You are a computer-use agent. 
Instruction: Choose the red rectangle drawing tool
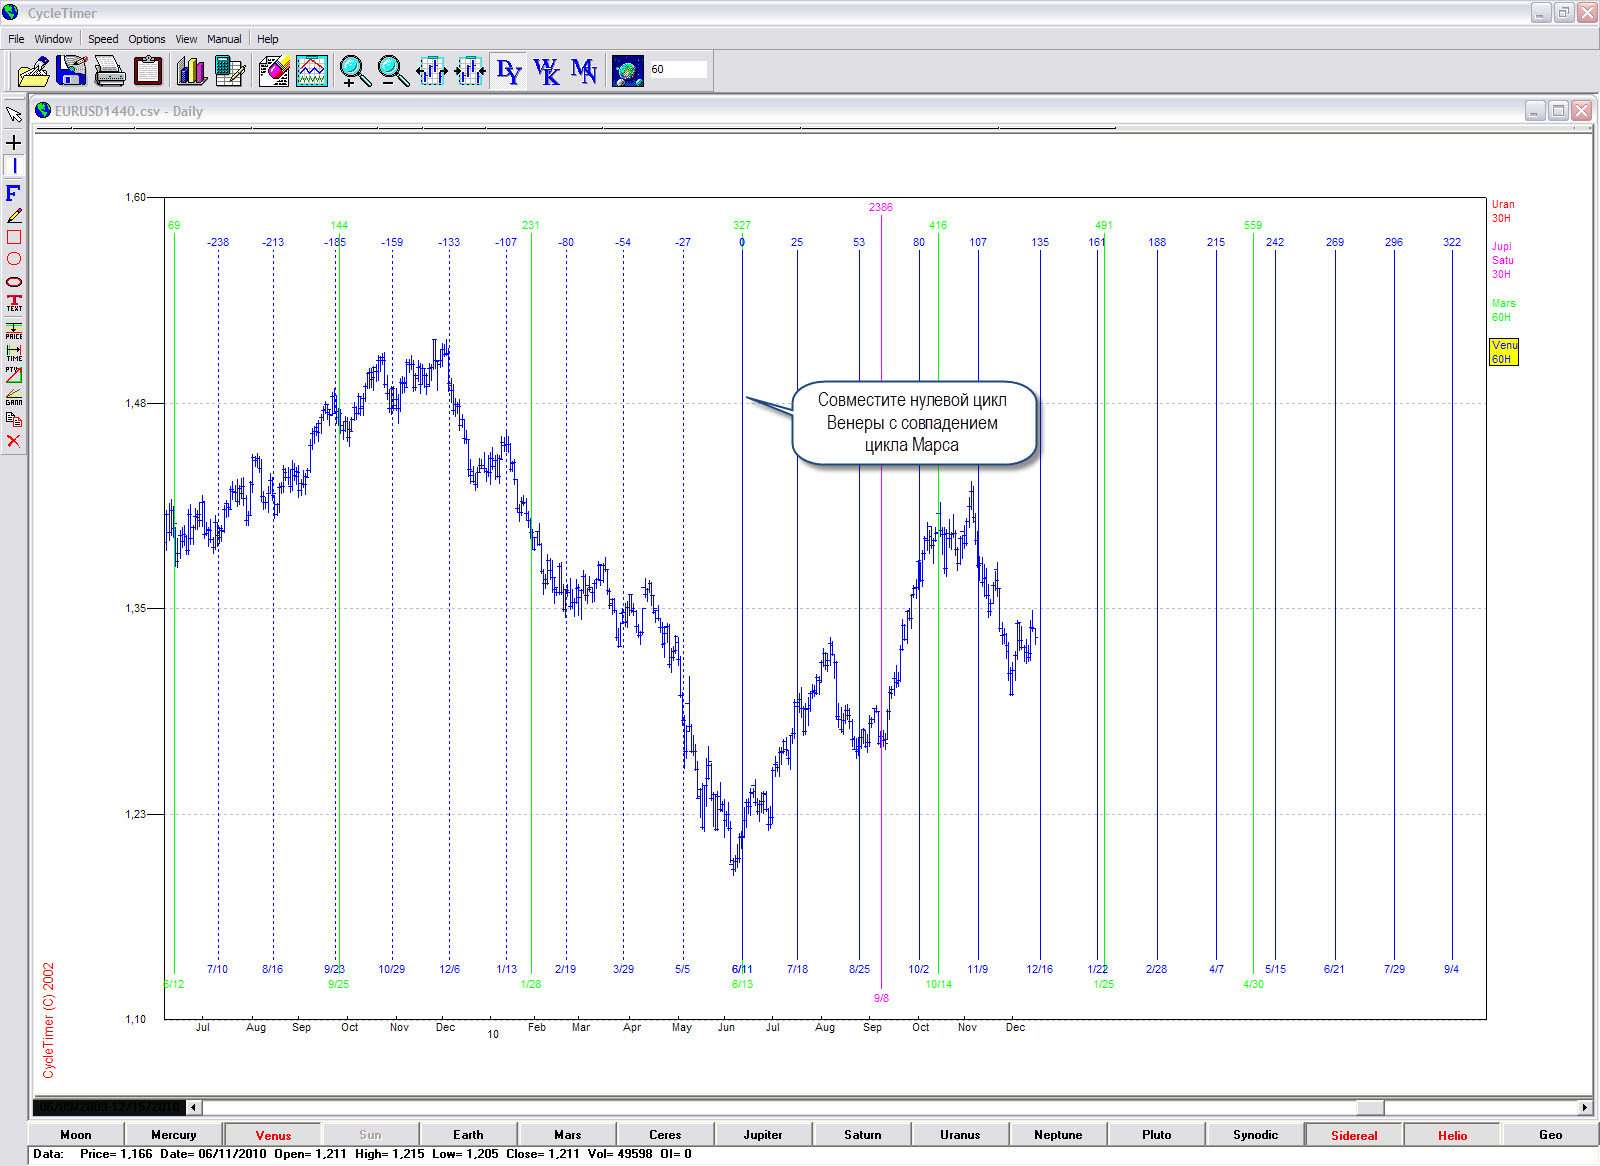(x=14, y=237)
